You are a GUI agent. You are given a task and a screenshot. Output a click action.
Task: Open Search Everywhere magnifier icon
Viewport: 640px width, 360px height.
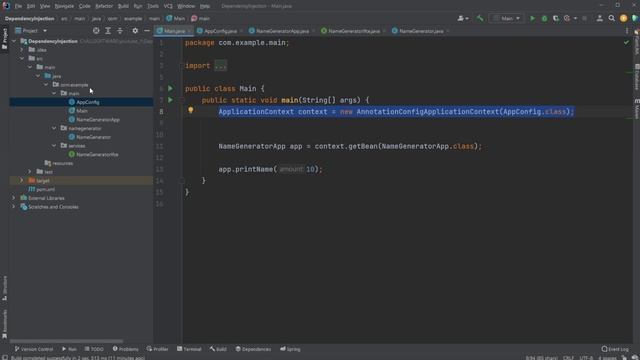[x=611, y=18]
